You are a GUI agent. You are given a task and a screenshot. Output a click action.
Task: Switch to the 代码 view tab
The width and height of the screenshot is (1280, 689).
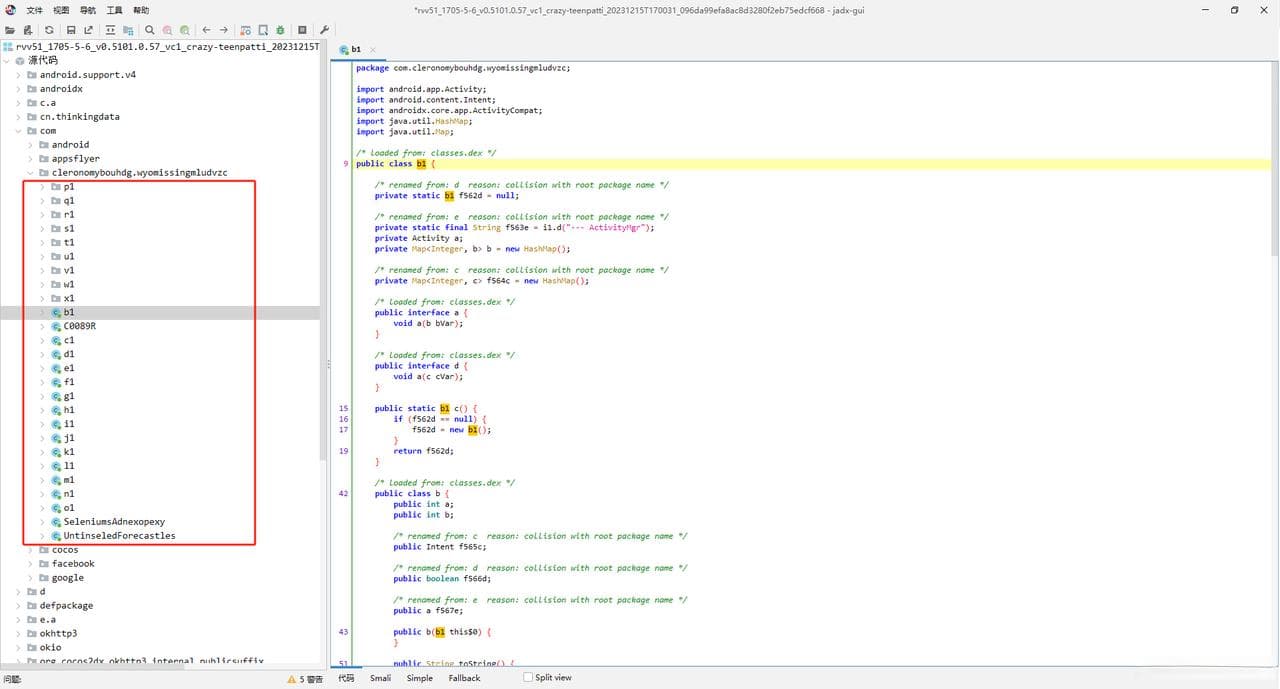[345, 678]
